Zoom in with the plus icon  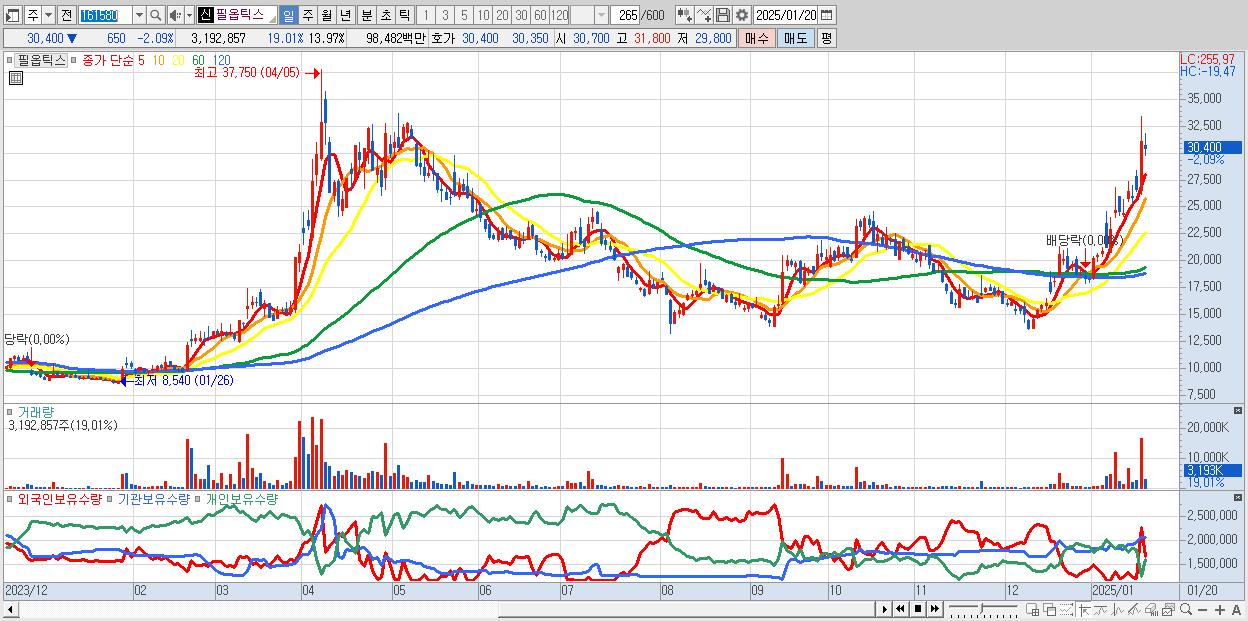1220,609
